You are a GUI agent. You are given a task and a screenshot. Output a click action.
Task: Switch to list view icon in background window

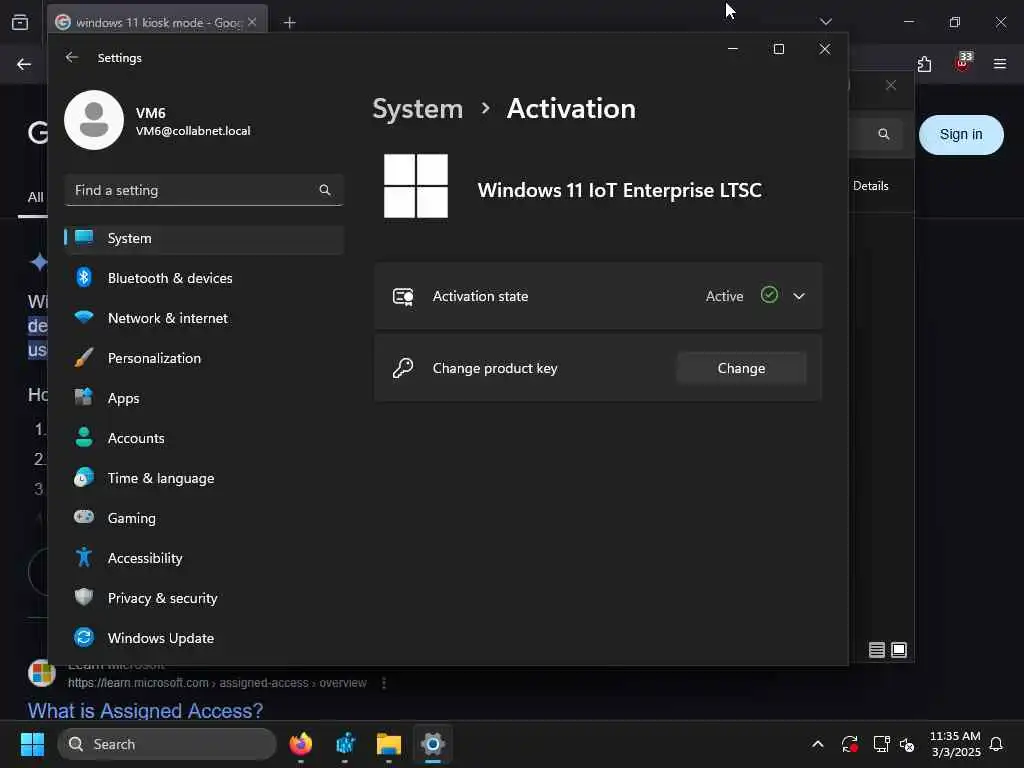tap(877, 650)
